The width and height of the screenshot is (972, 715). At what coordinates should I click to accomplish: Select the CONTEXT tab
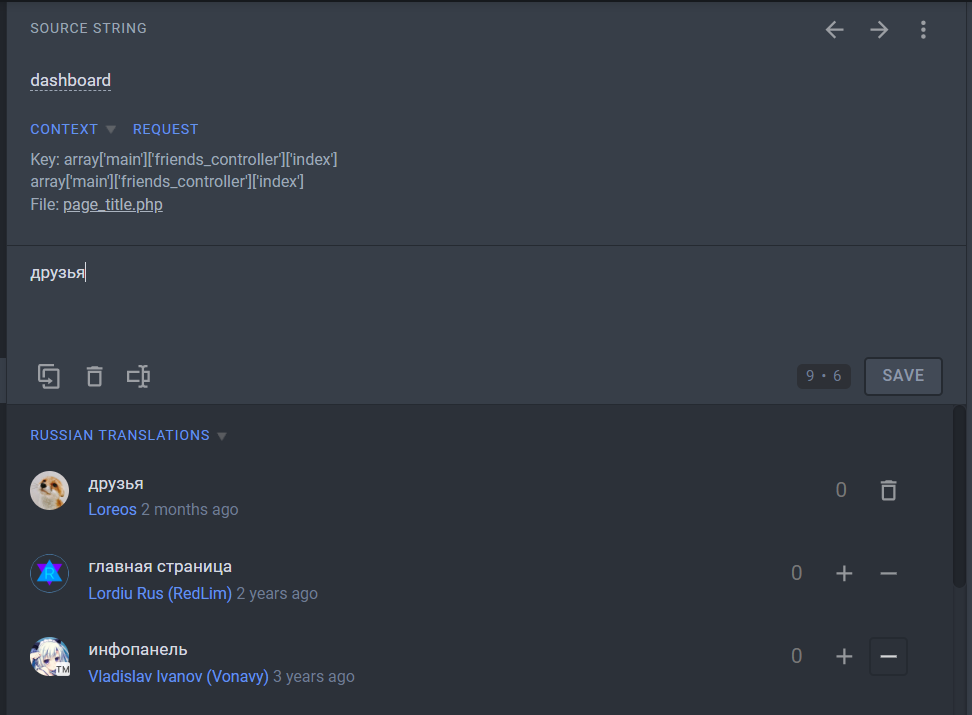(x=64, y=128)
